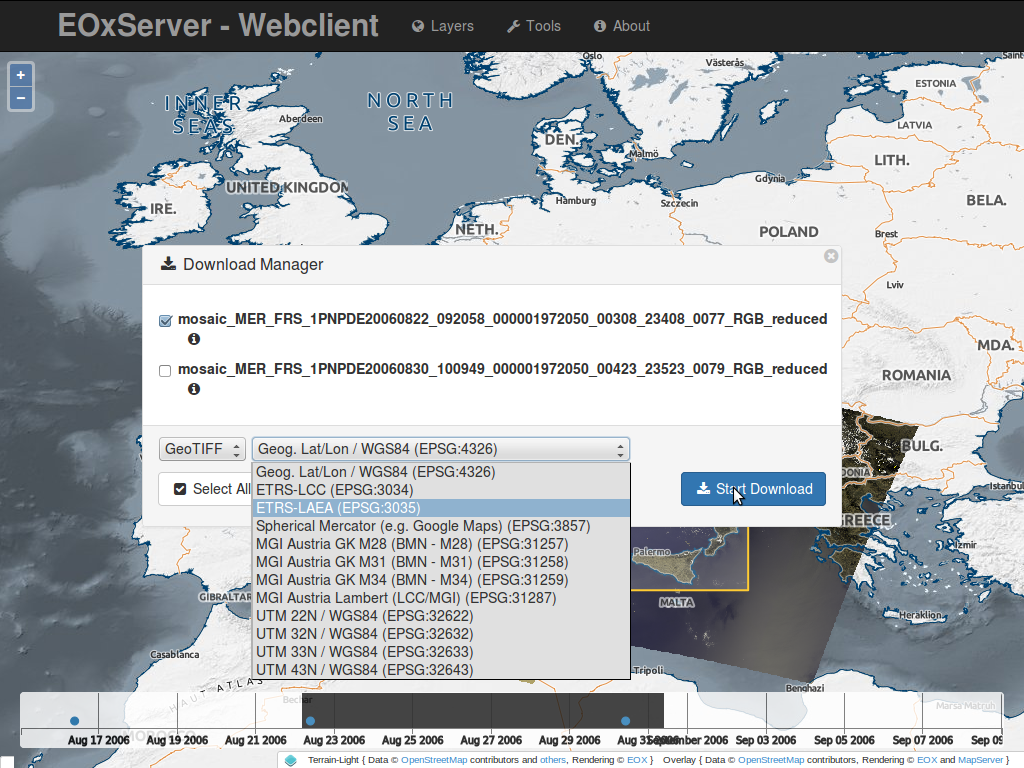
Task: Uncheck the 20060822 mosaic coverage checkbox
Action: pos(165,321)
